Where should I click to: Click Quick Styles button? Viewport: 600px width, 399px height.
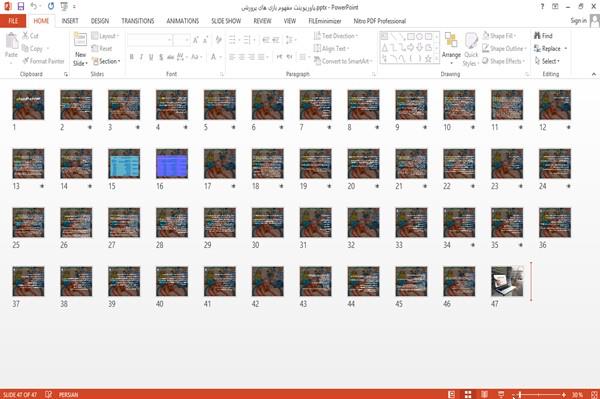click(x=471, y=50)
